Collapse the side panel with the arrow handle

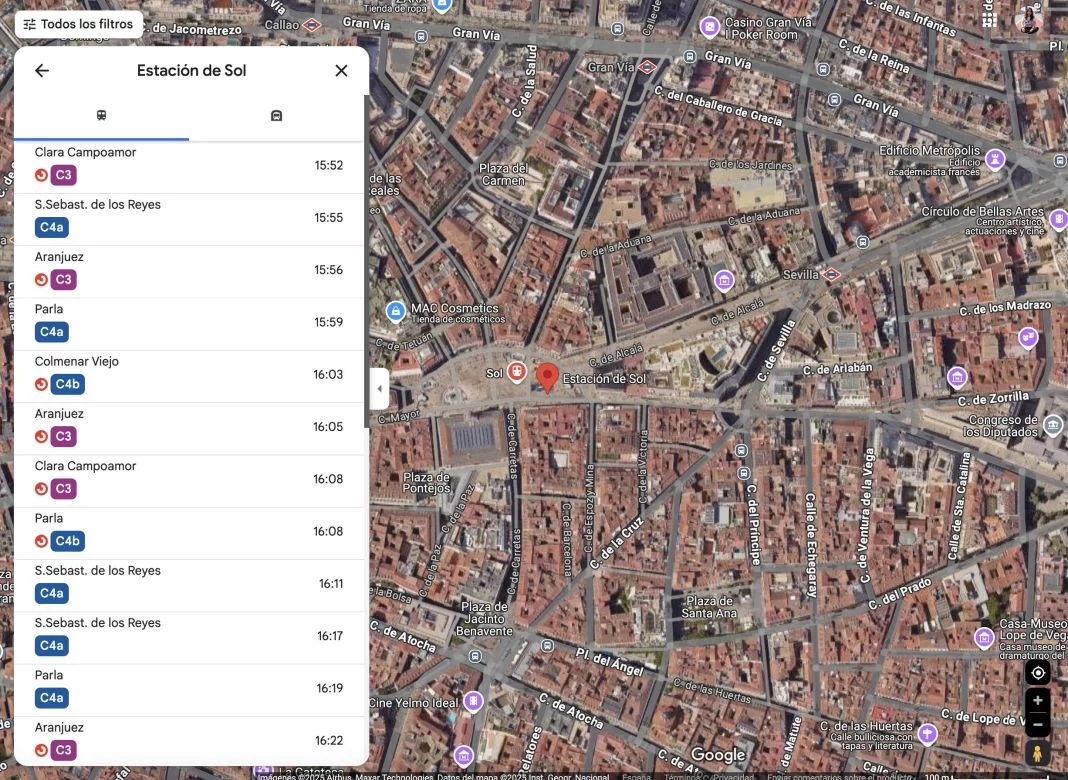pyautogui.click(x=379, y=389)
